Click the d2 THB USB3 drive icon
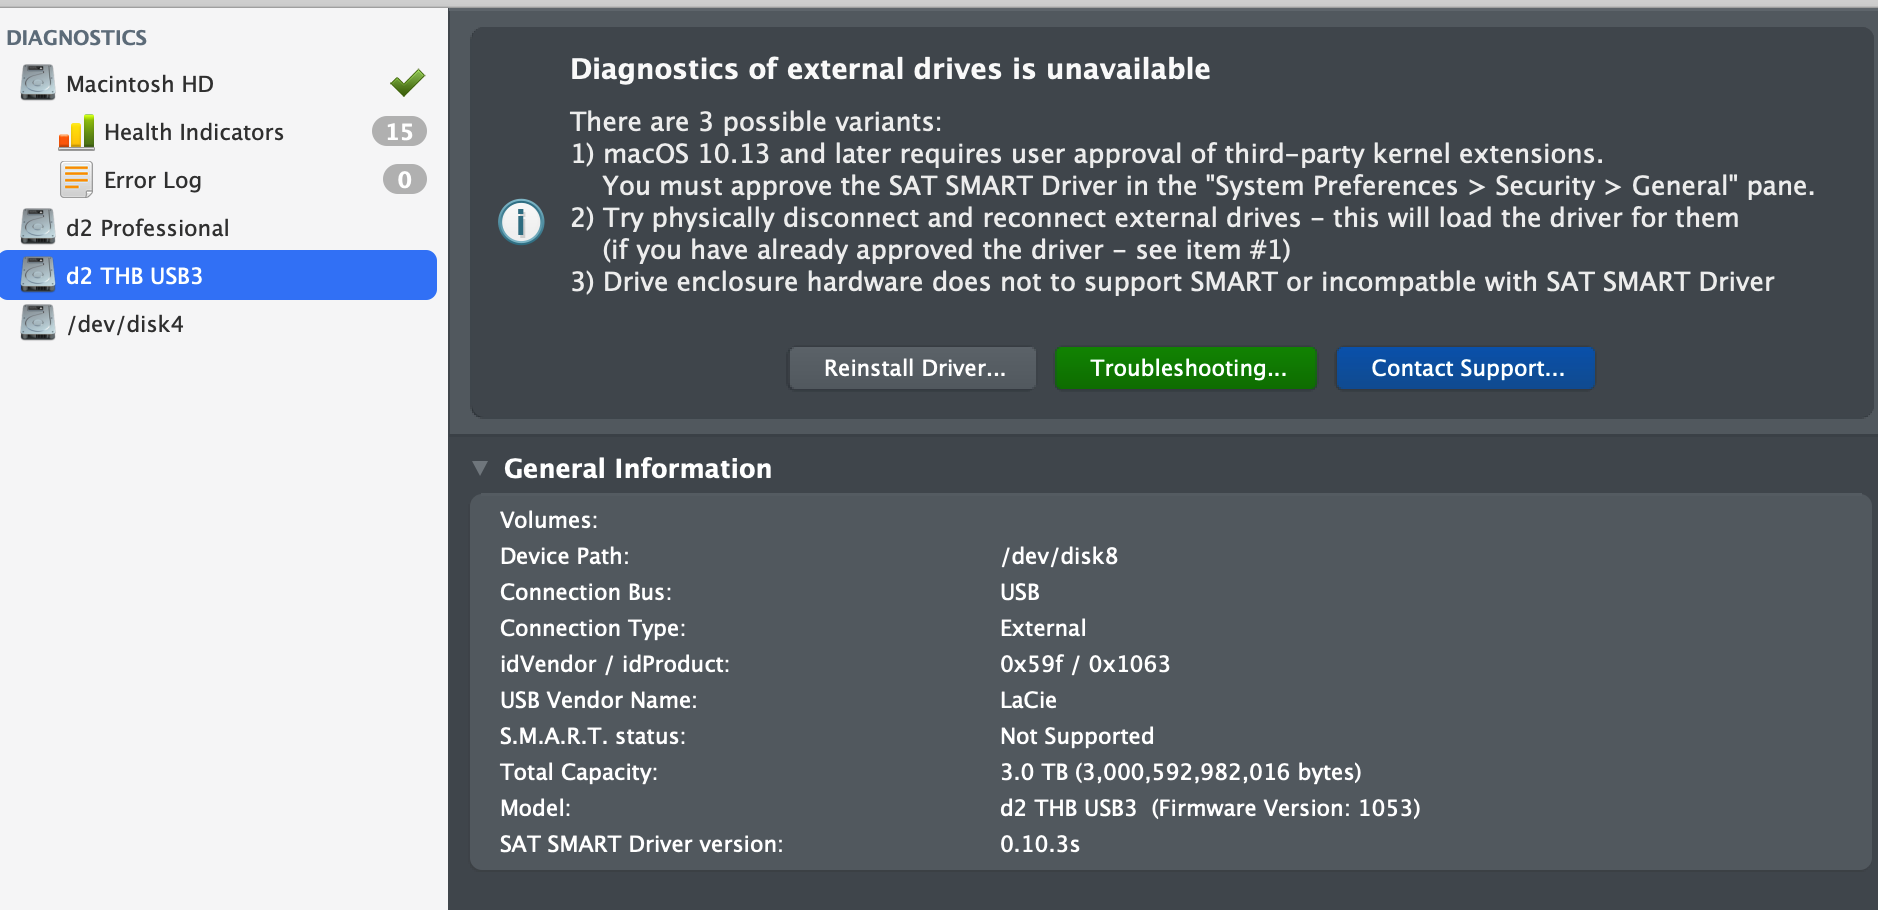 click(38, 275)
